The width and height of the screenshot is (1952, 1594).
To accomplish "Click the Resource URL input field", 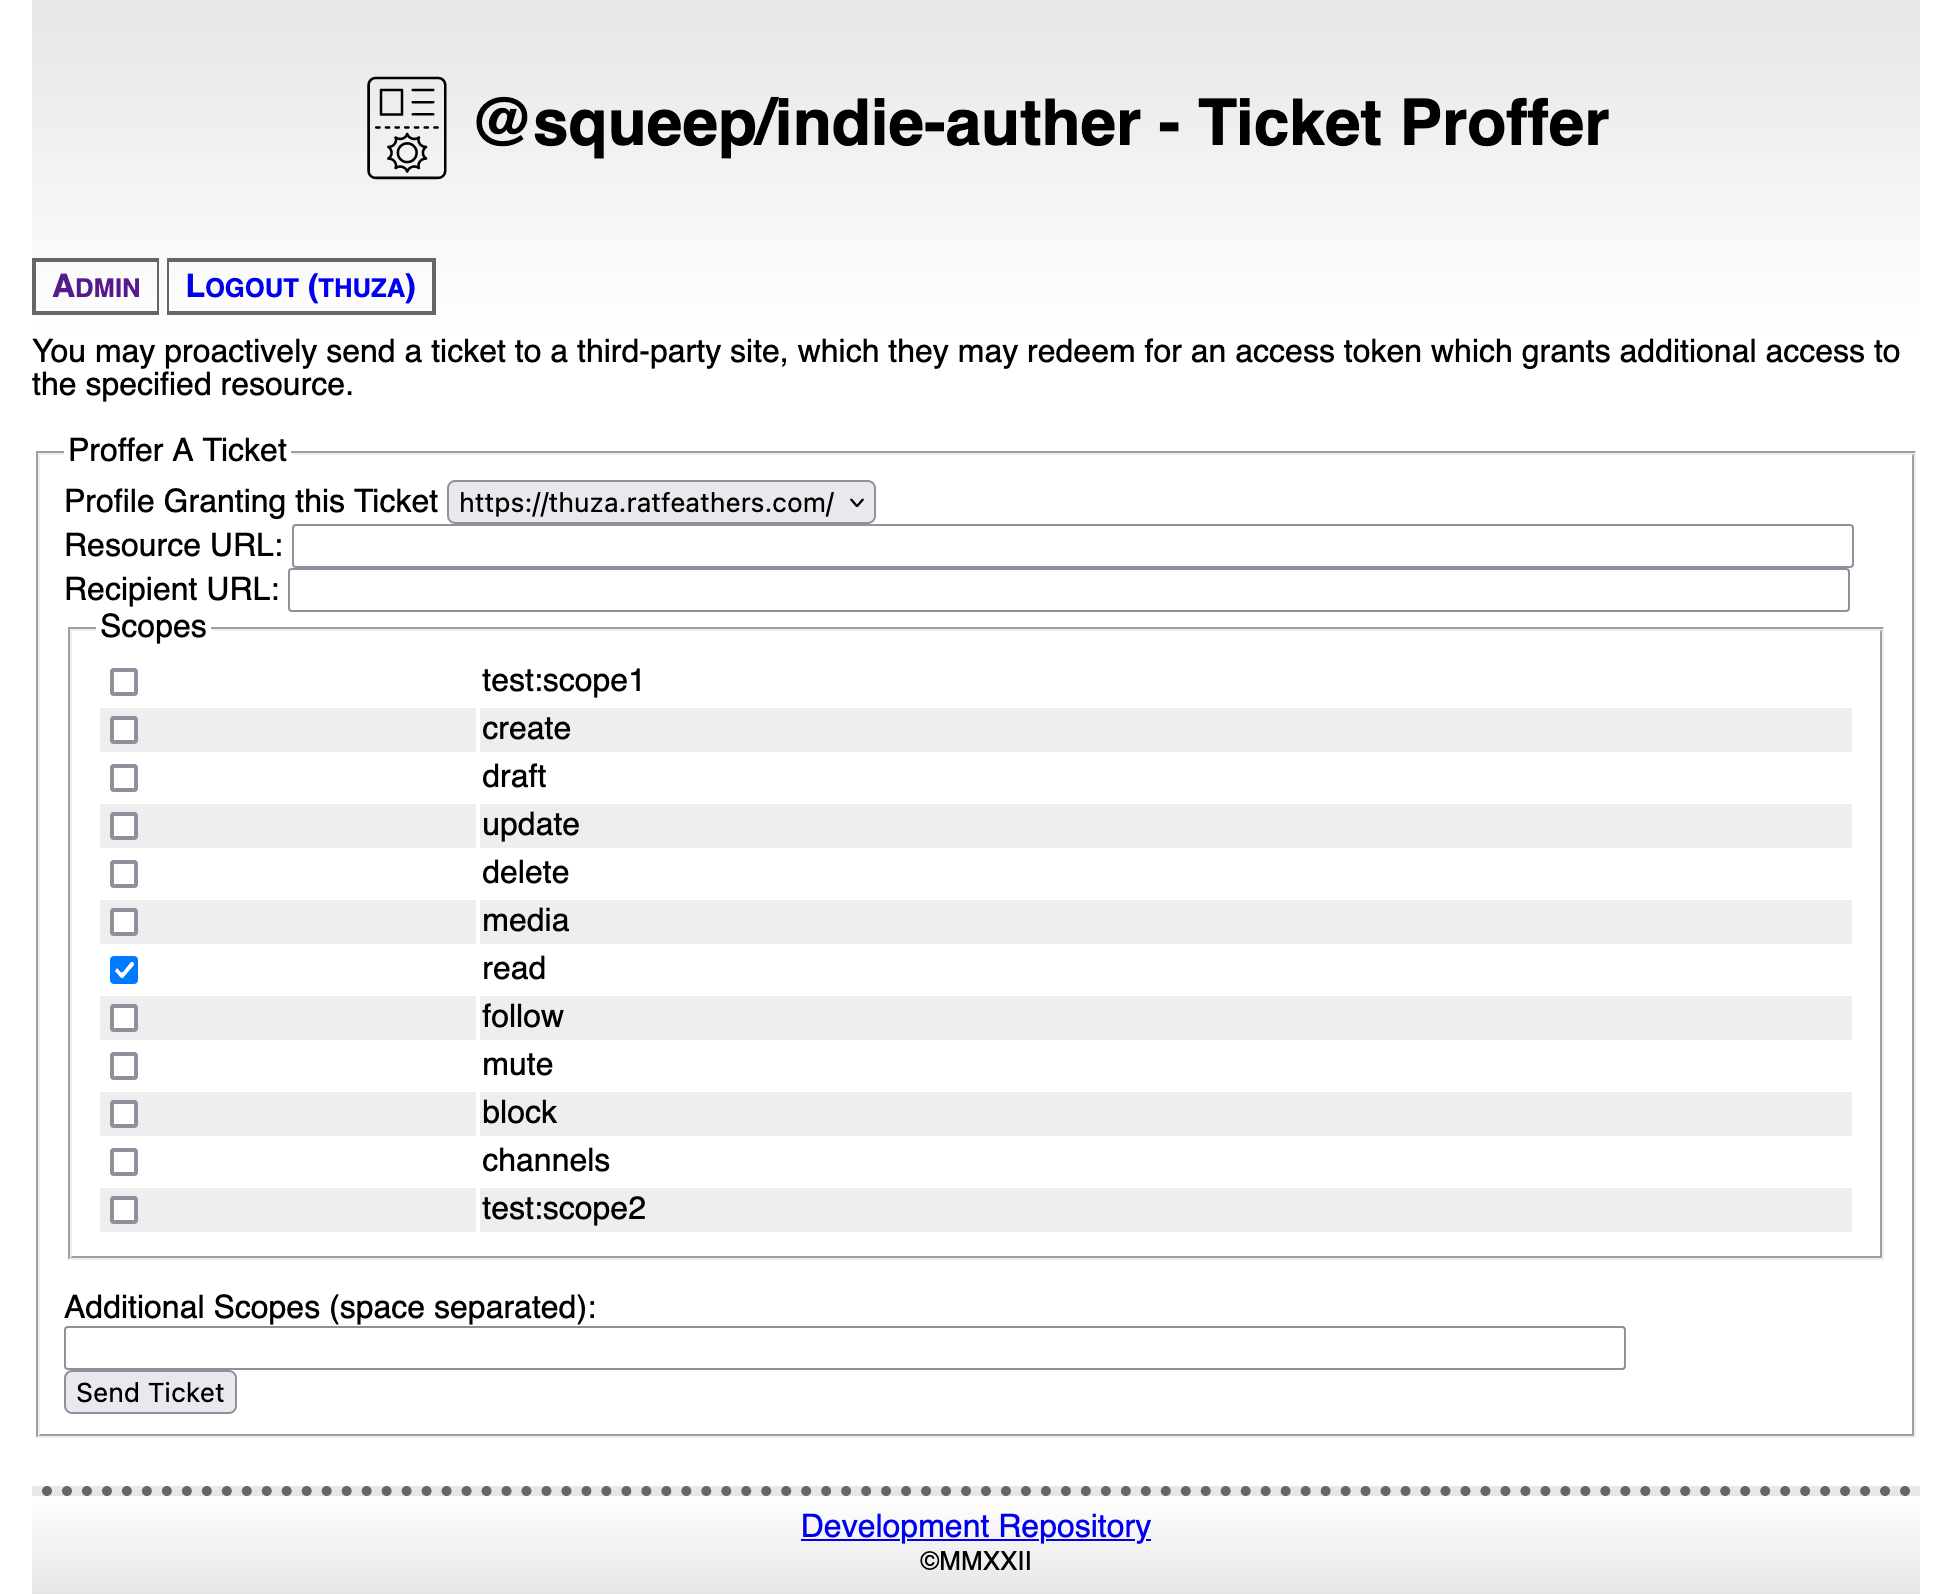I will pyautogui.click(x=1070, y=545).
